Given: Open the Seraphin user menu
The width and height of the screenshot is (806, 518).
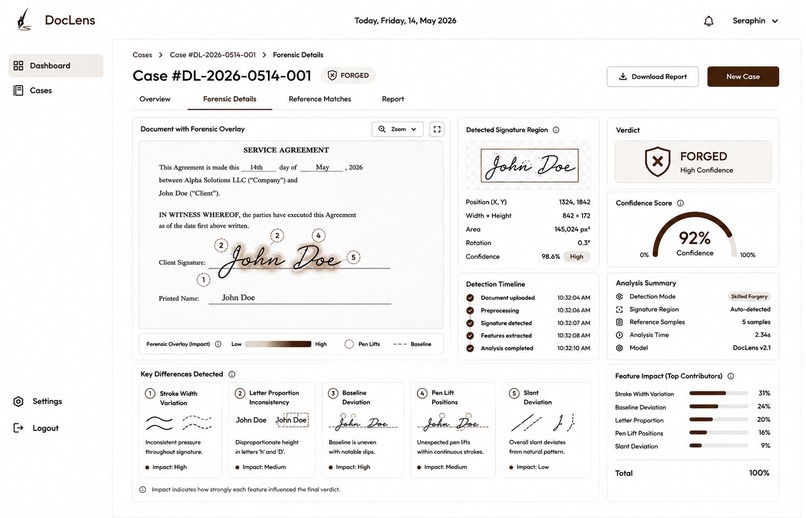Looking at the screenshot, I should coord(755,21).
